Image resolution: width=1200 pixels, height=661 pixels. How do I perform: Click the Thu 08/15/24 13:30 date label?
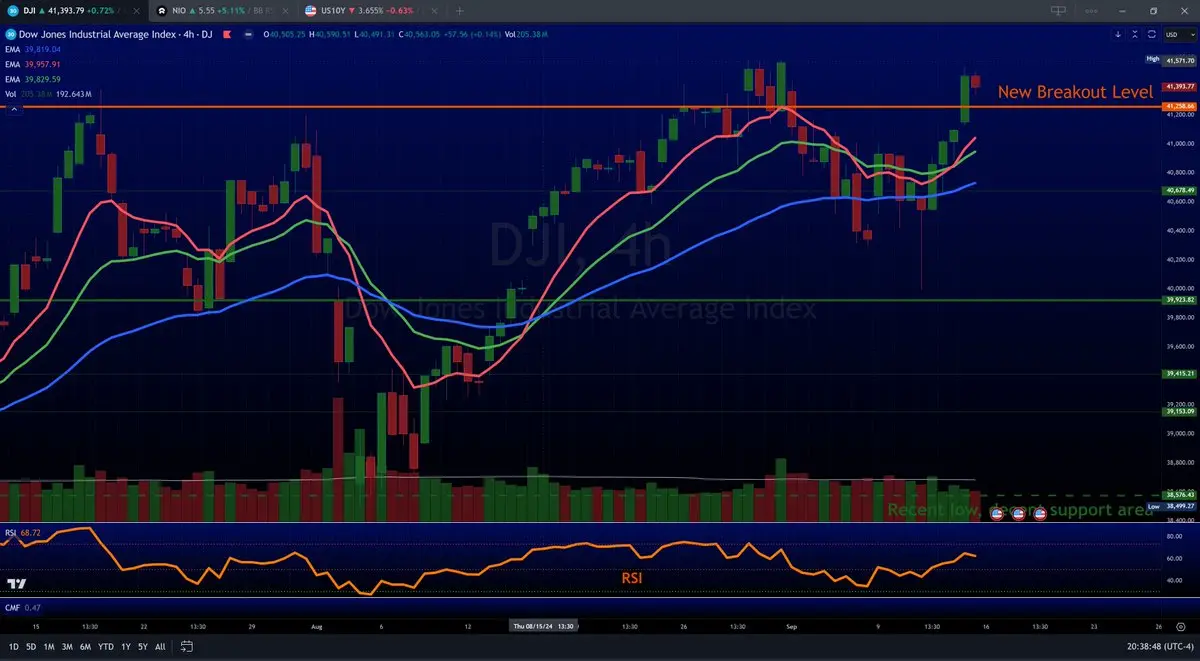pyautogui.click(x=541, y=626)
